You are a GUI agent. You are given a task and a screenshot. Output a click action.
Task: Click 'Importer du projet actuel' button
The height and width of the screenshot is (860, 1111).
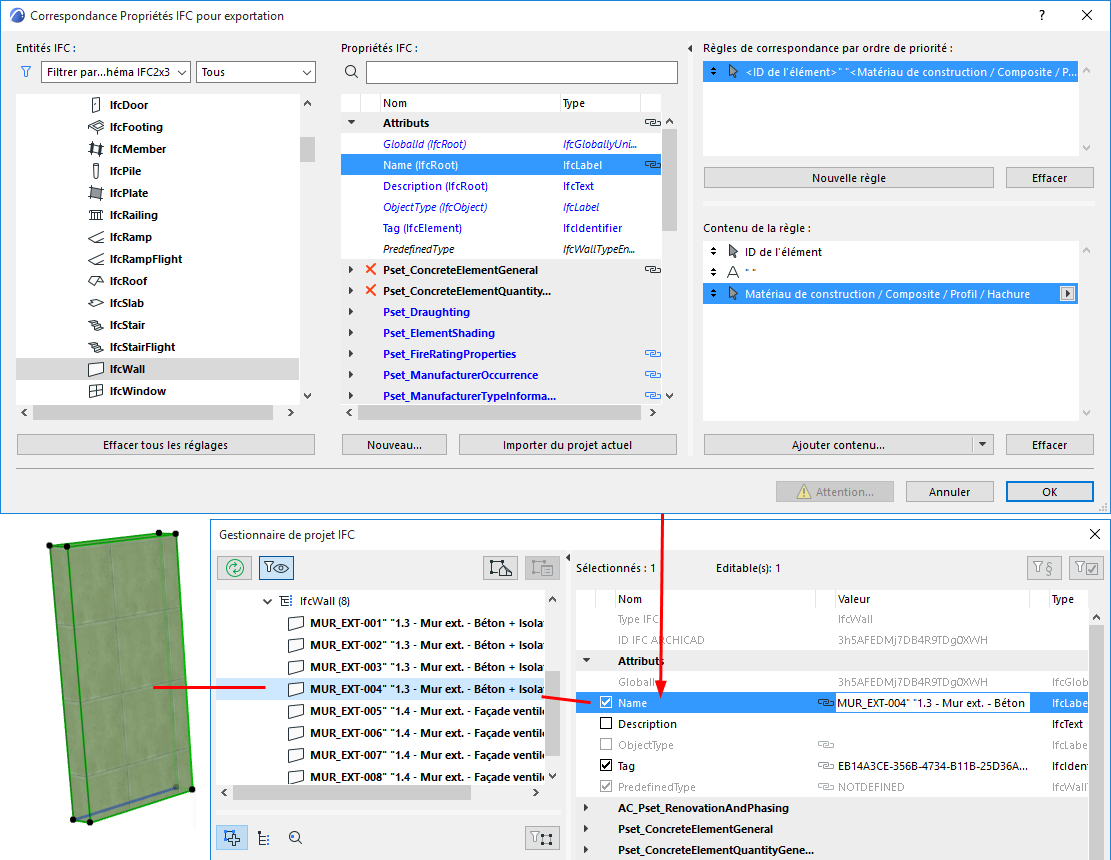[568, 445]
